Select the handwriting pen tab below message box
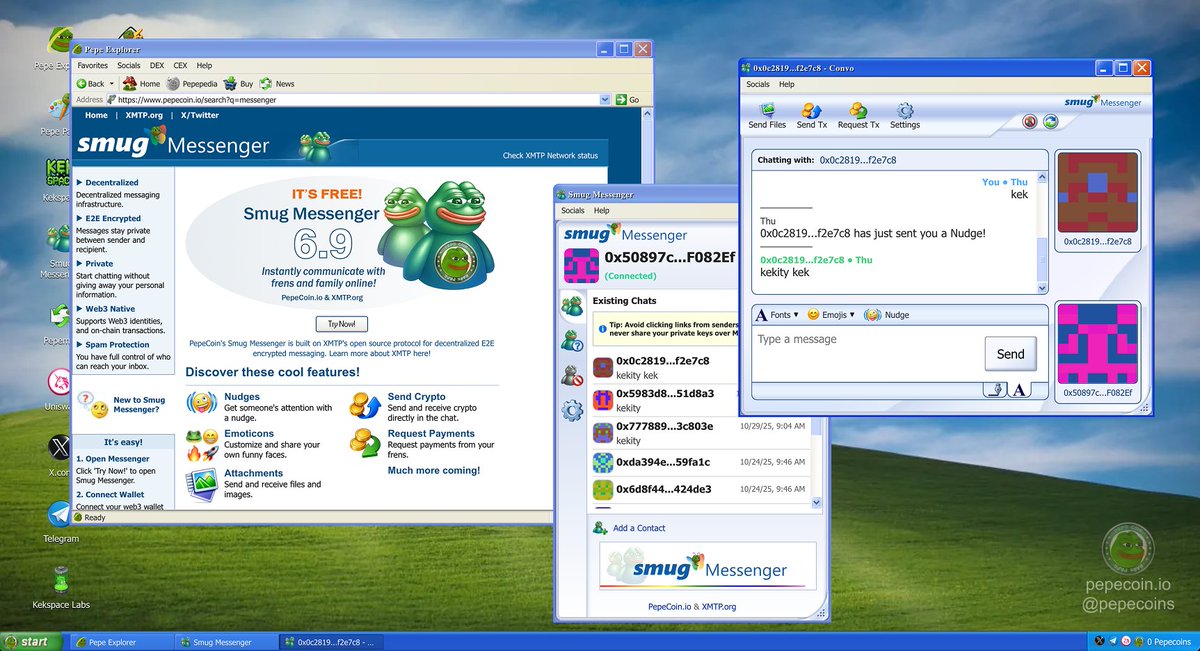Viewport: 1200px width, 651px height. [995, 390]
